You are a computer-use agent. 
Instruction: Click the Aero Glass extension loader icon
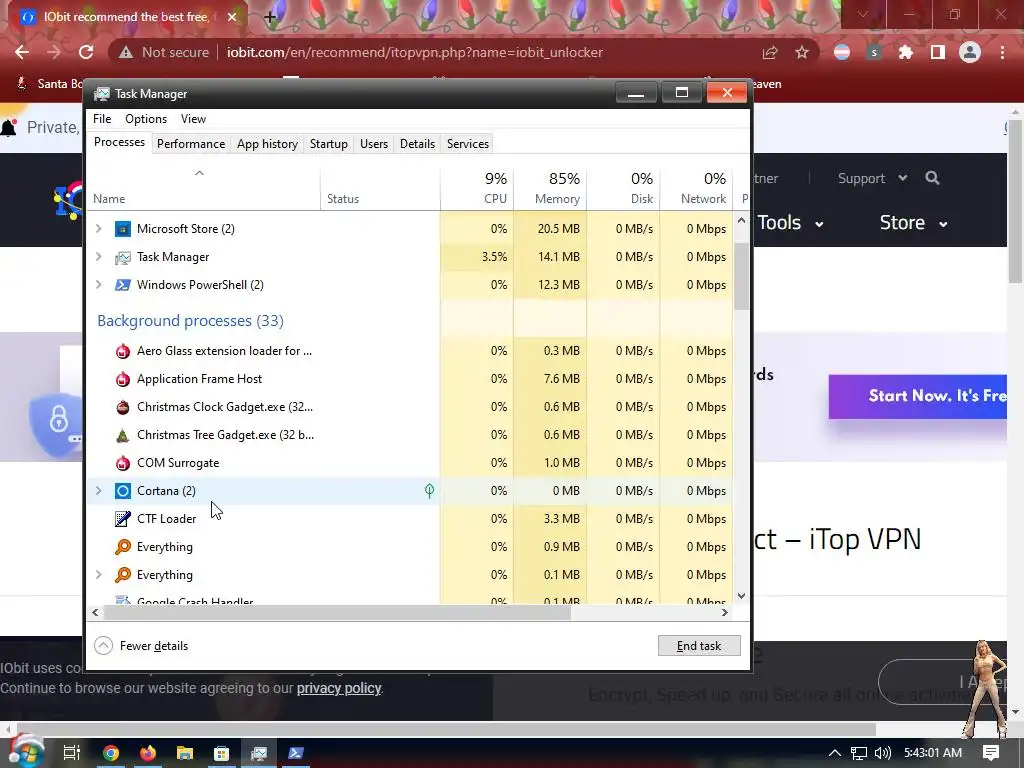coord(123,351)
